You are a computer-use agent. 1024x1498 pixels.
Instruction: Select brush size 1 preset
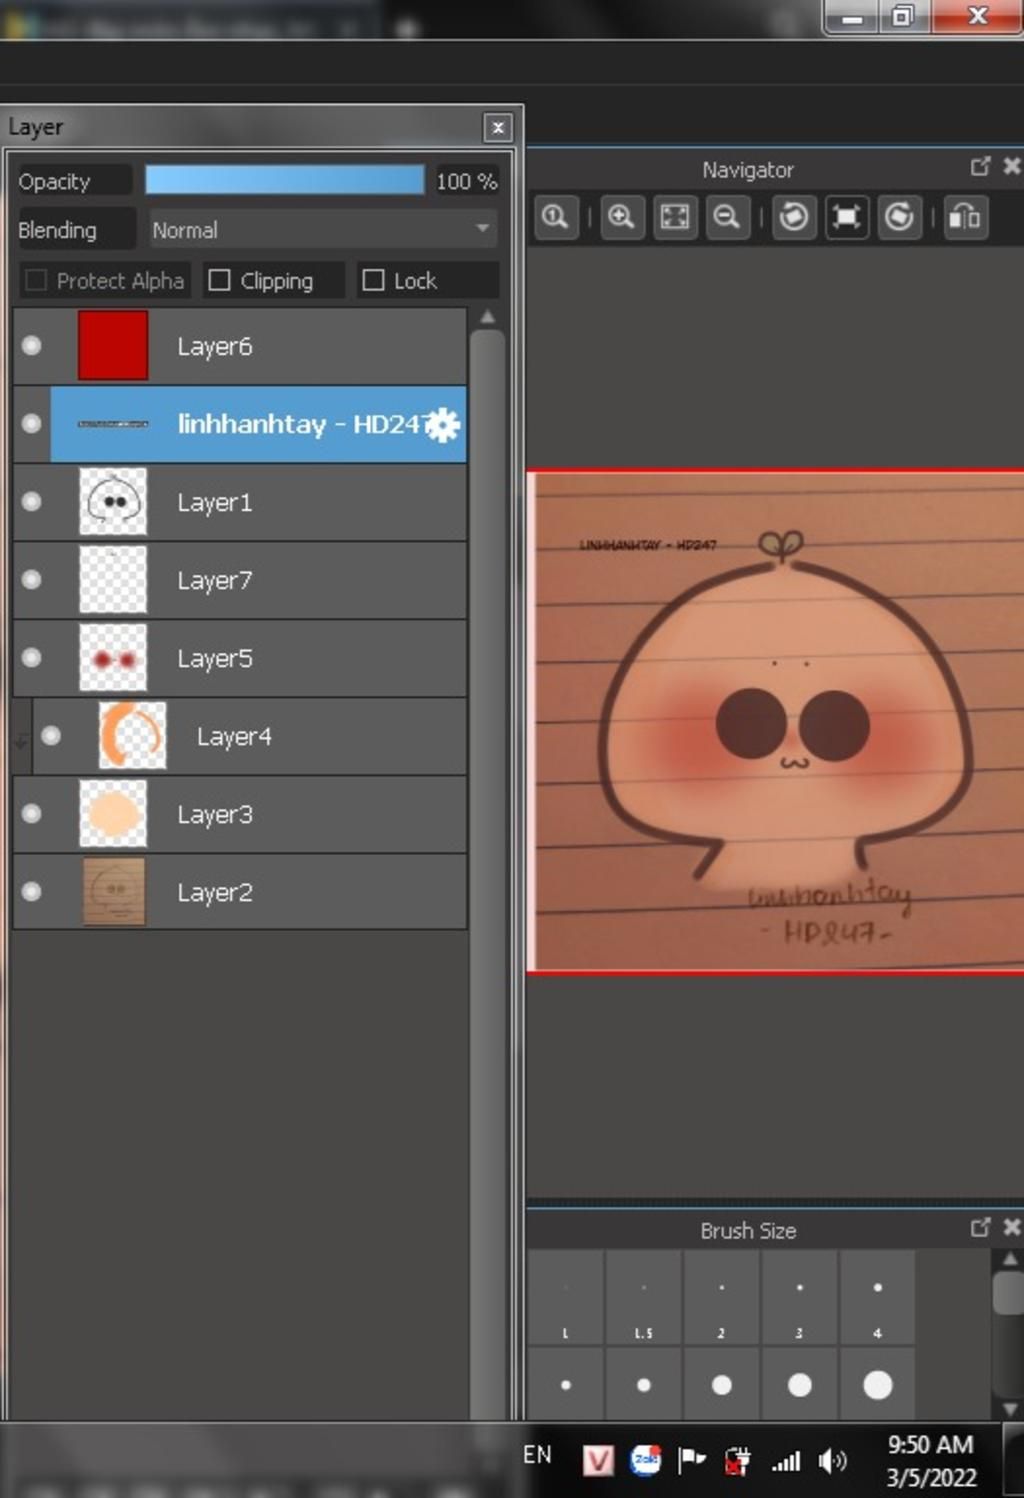566,1296
